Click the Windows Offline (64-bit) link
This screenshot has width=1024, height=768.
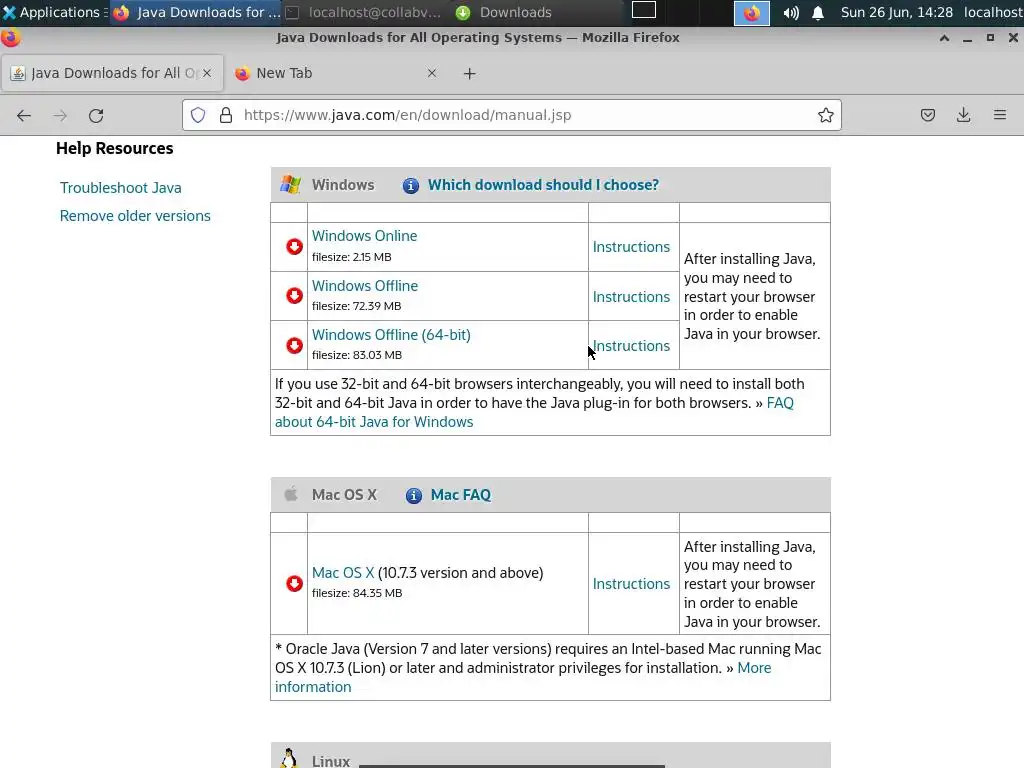coord(391,335)
